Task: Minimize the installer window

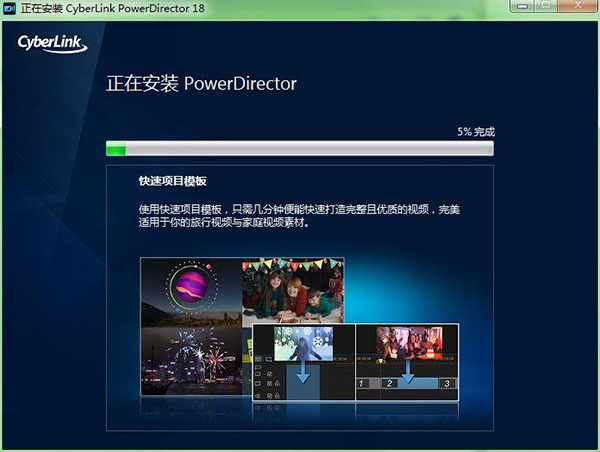Action: [x=520, y=8]
